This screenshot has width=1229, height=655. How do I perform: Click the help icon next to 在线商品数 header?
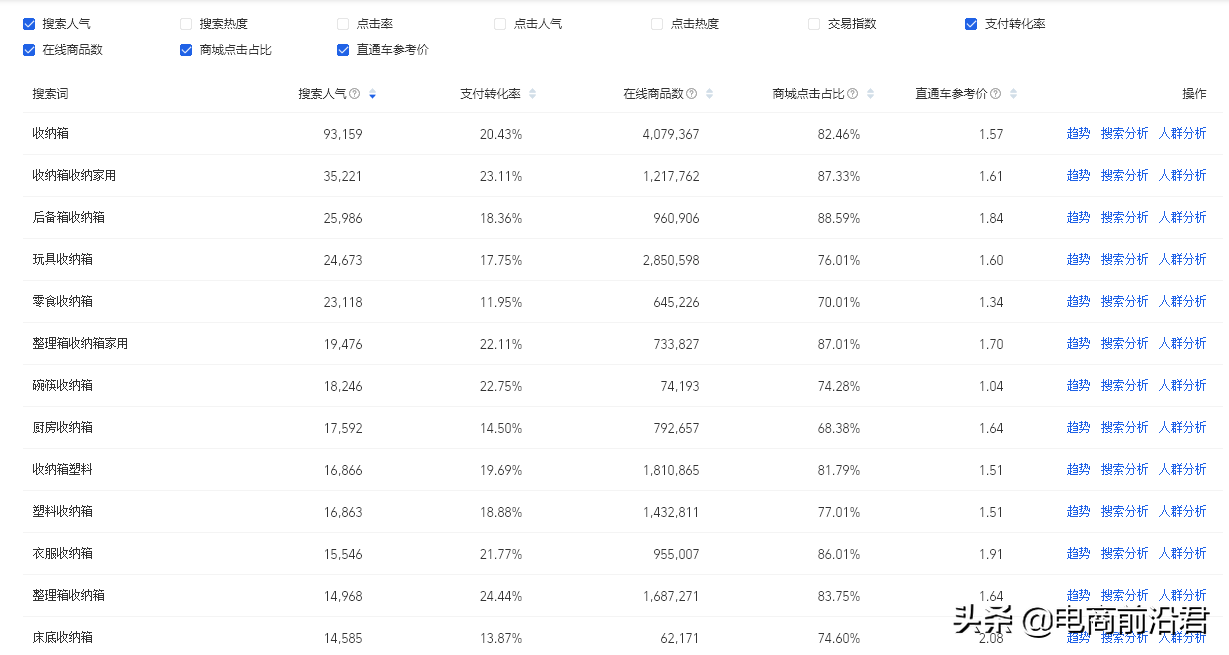coord(693,93)
